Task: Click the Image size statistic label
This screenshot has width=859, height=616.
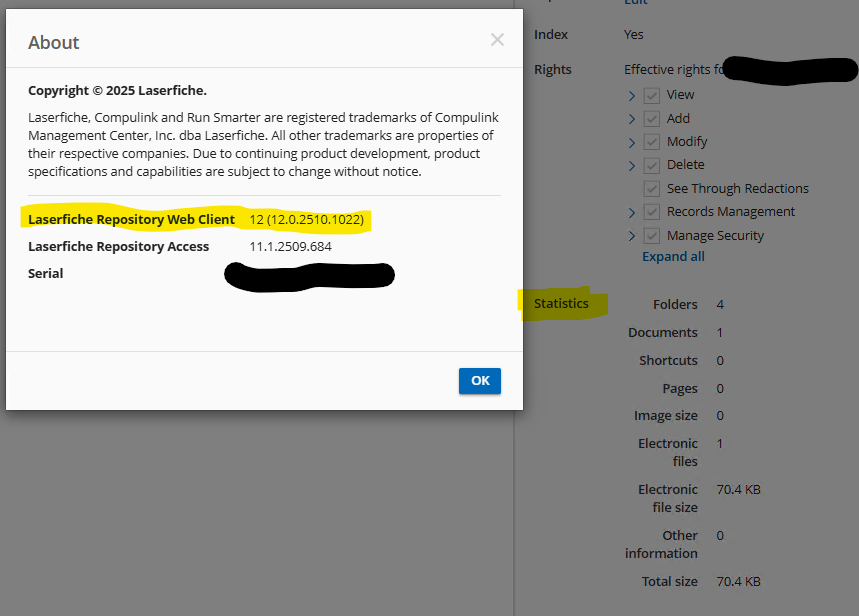Action: [666, 416]
